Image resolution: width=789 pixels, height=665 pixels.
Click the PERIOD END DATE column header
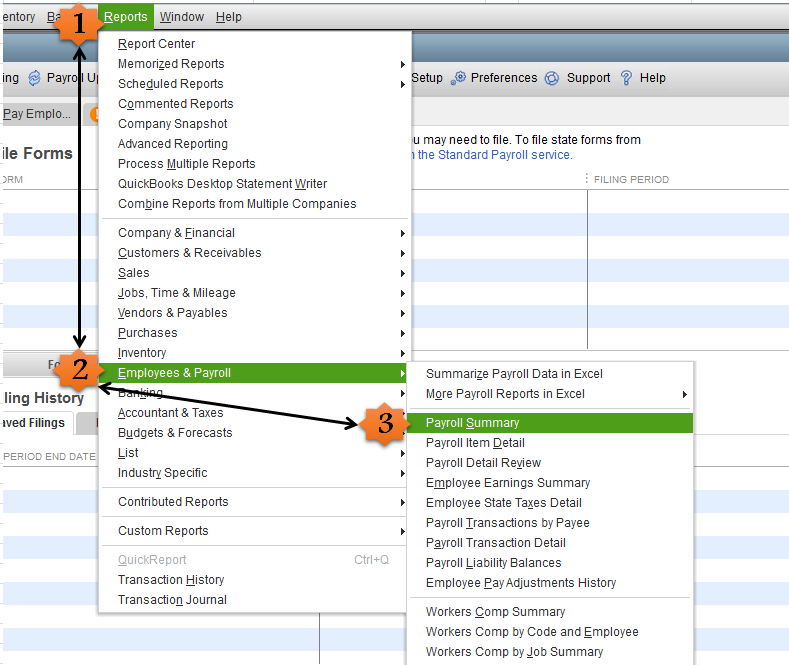point(49,457)
